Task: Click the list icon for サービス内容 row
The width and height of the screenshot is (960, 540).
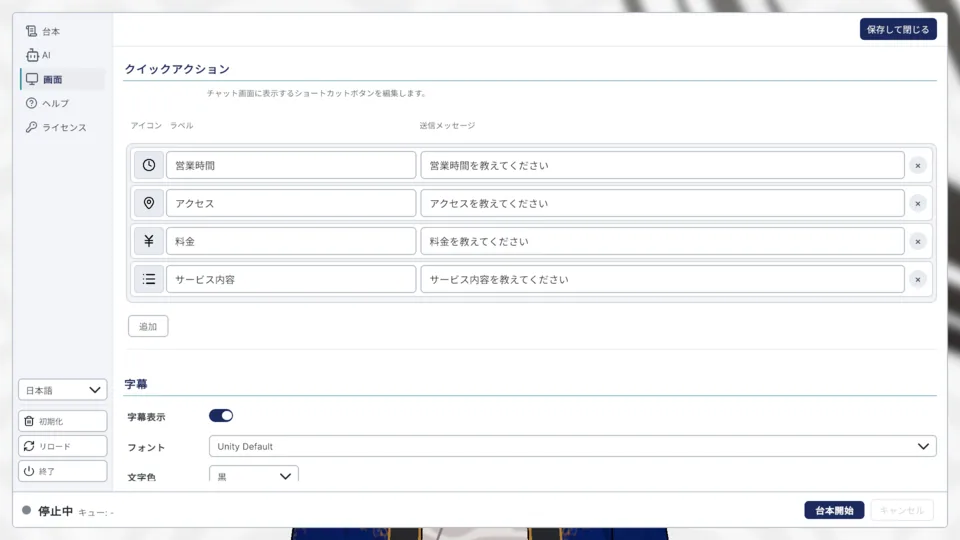Action: click(x=149, y=279)
